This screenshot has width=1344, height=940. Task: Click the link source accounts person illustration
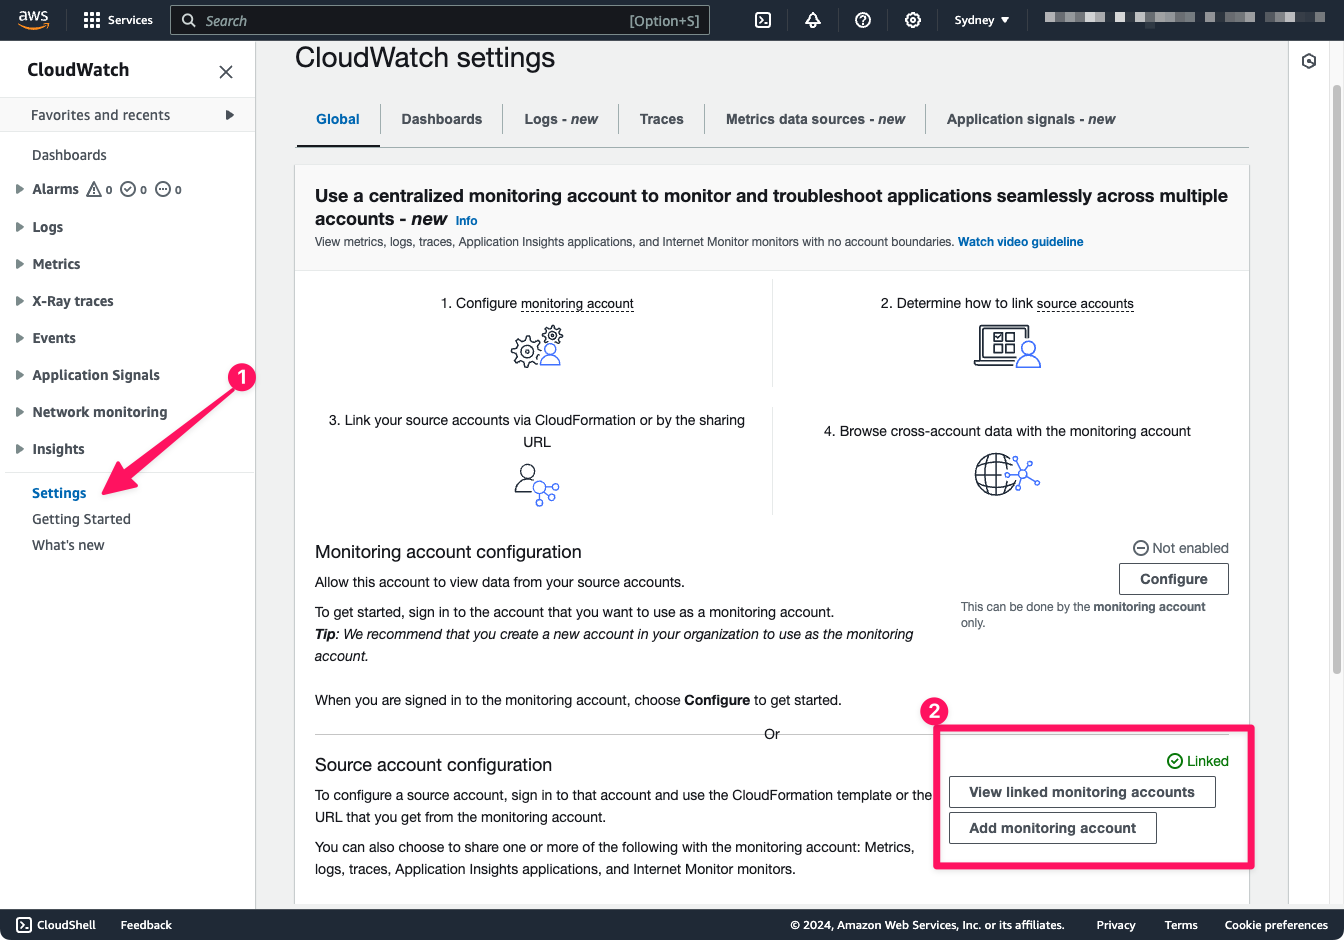pyautogui.click(x=537, y=485)
